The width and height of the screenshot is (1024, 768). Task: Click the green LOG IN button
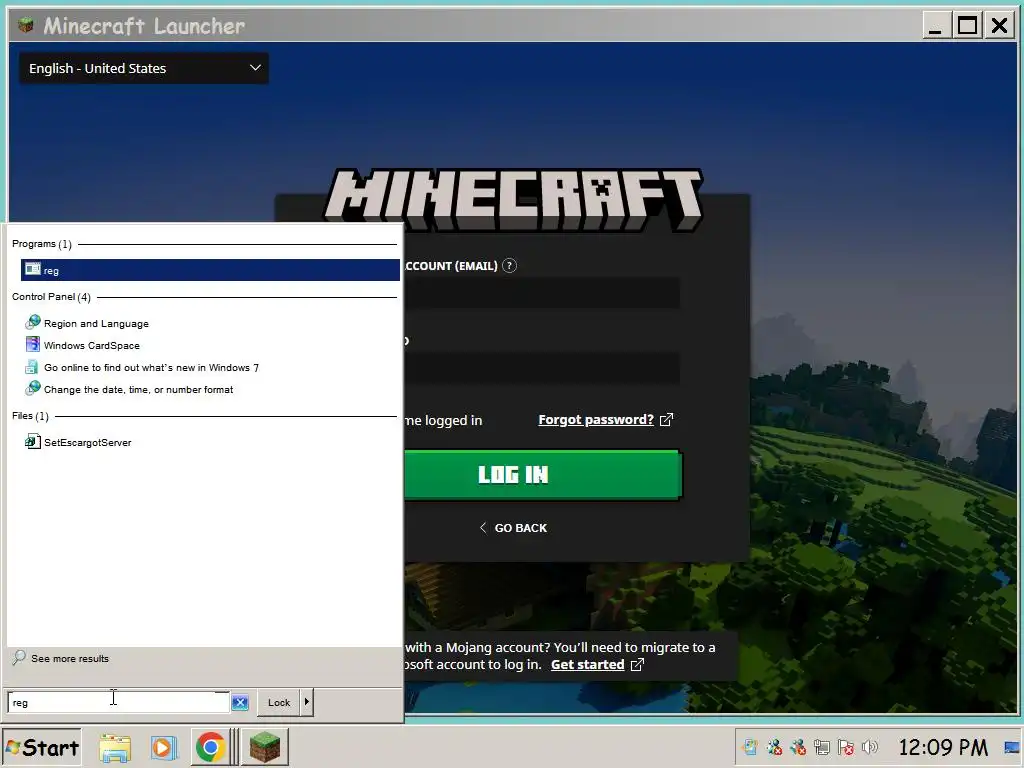(x=543, y=475)
